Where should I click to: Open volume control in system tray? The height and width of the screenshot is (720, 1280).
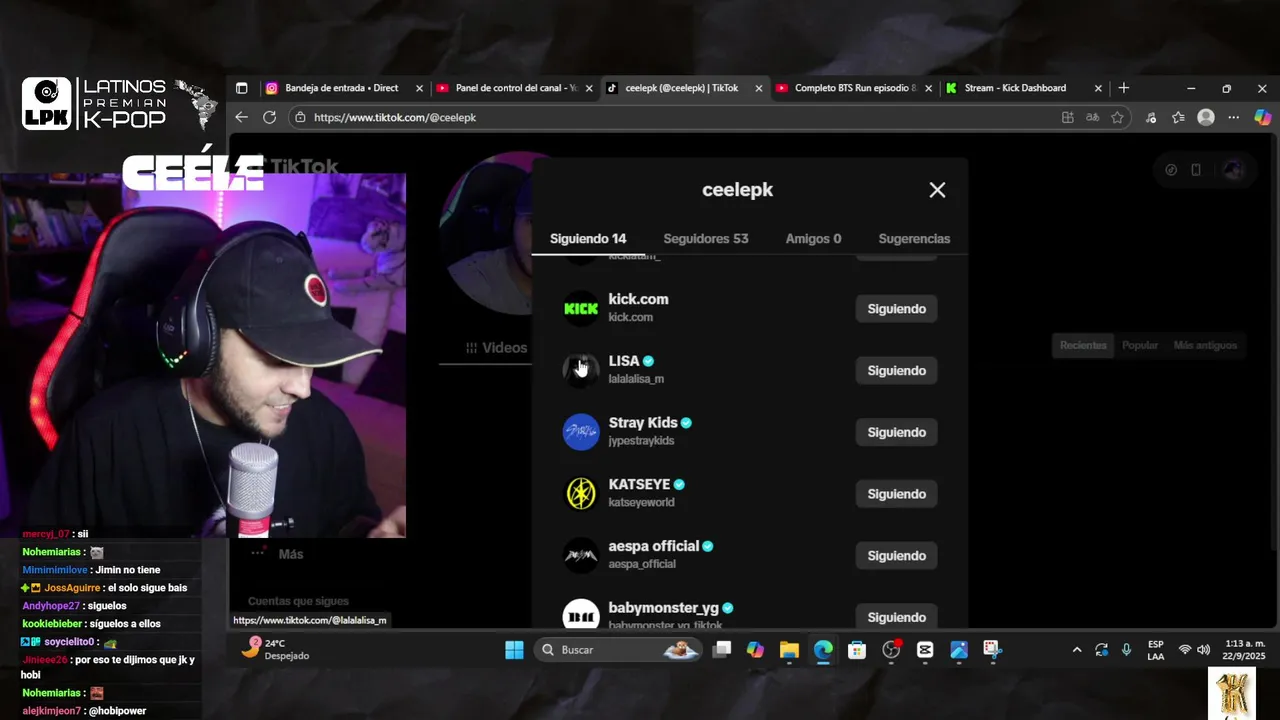1203,650
